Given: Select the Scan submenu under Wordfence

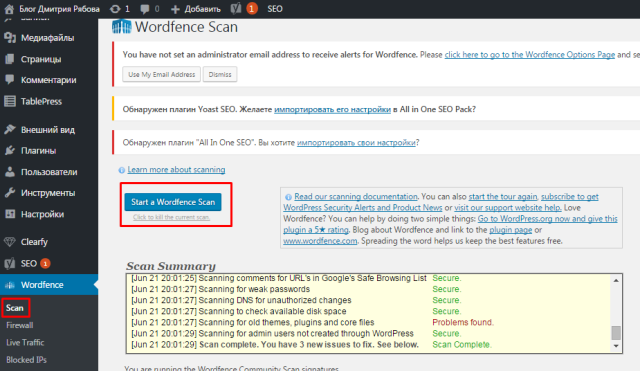Looking at the screenshot, I should click(15, 308).
